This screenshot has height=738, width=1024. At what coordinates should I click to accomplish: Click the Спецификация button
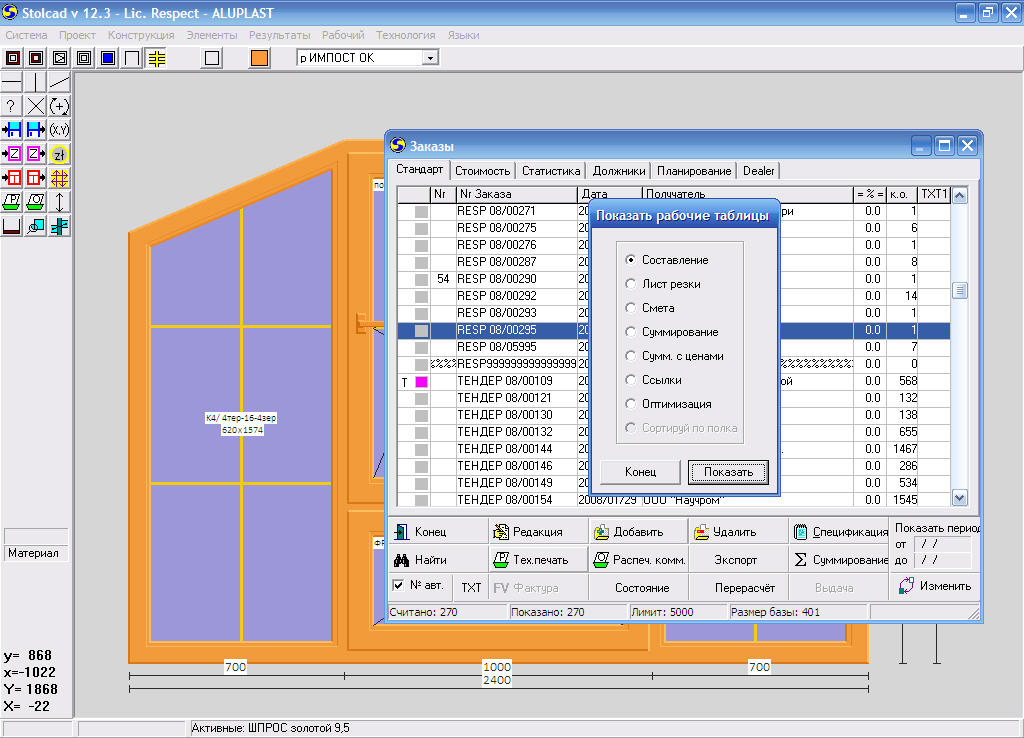(x=839, y=532)
